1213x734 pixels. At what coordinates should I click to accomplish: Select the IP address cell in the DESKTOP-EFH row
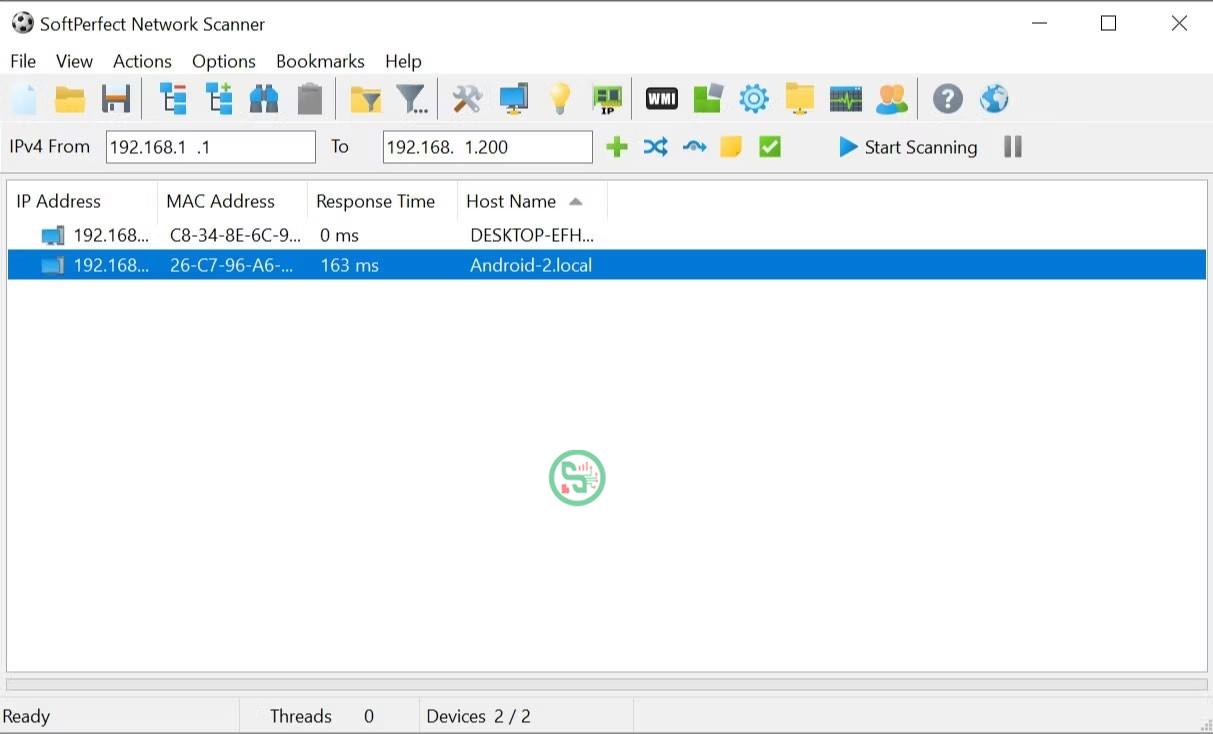click(111, 236)
